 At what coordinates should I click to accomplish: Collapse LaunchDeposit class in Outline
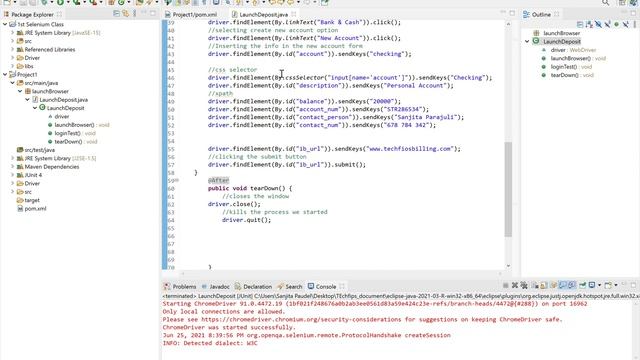click(x=527, y=41)
